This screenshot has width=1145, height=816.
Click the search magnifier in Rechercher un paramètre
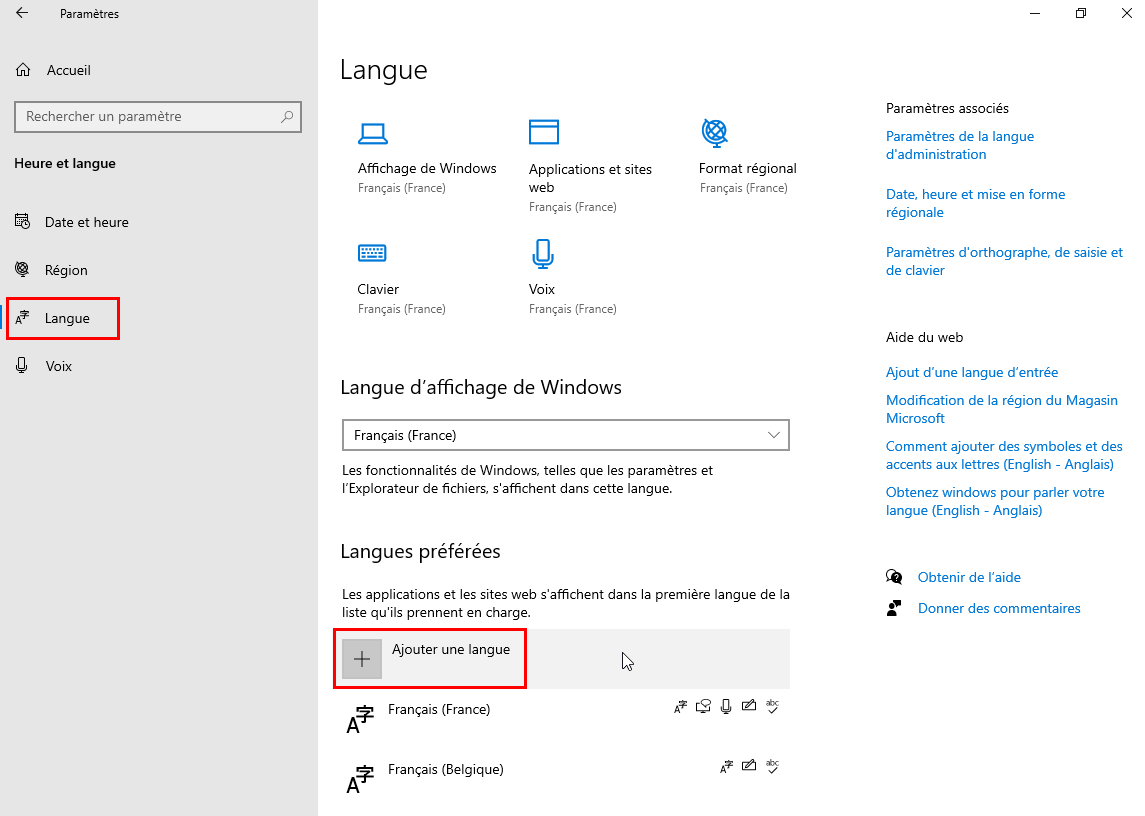click(287, 116)
